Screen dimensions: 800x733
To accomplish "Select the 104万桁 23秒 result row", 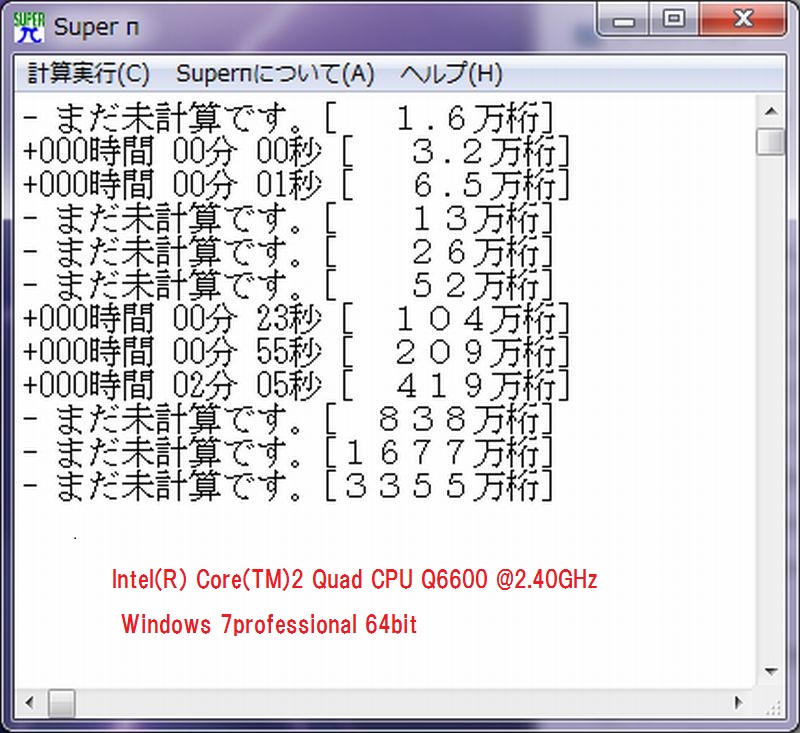I will pyautogui.click(x=296, y=319).
